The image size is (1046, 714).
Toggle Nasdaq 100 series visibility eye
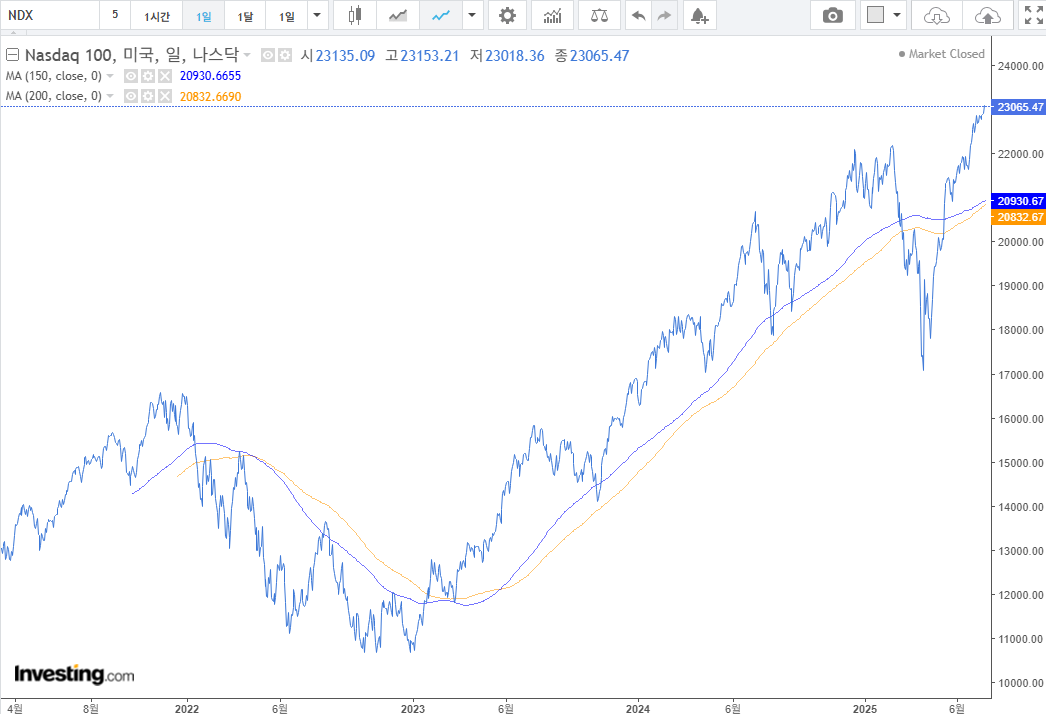point(268,55)
